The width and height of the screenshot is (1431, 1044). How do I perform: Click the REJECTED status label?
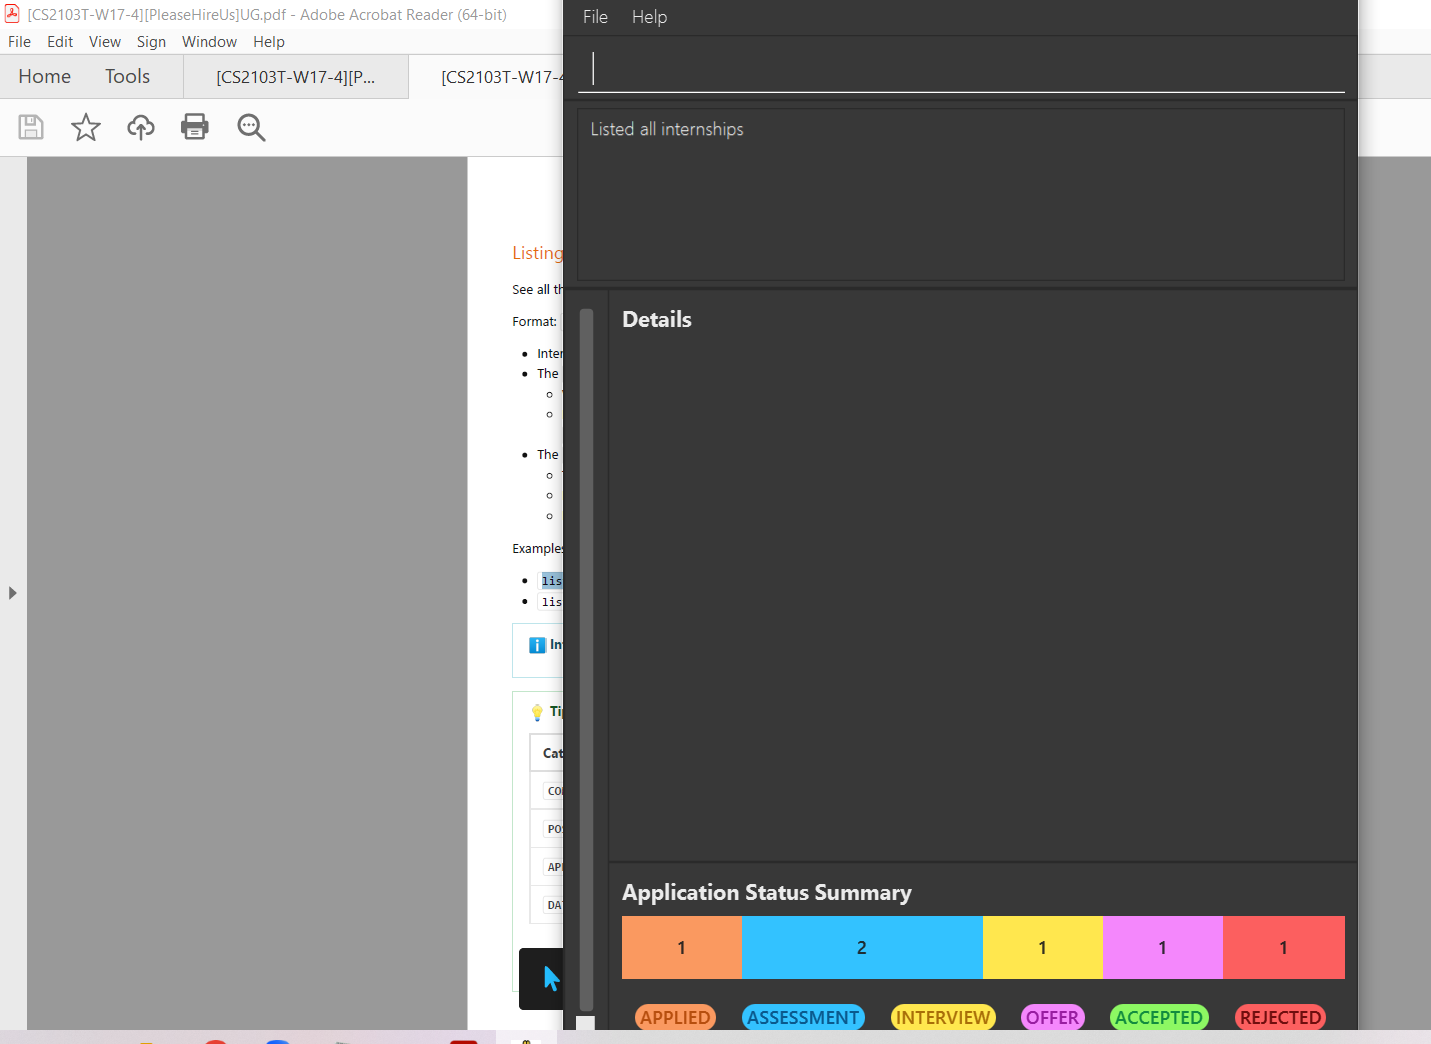tap(1280, 1017)
